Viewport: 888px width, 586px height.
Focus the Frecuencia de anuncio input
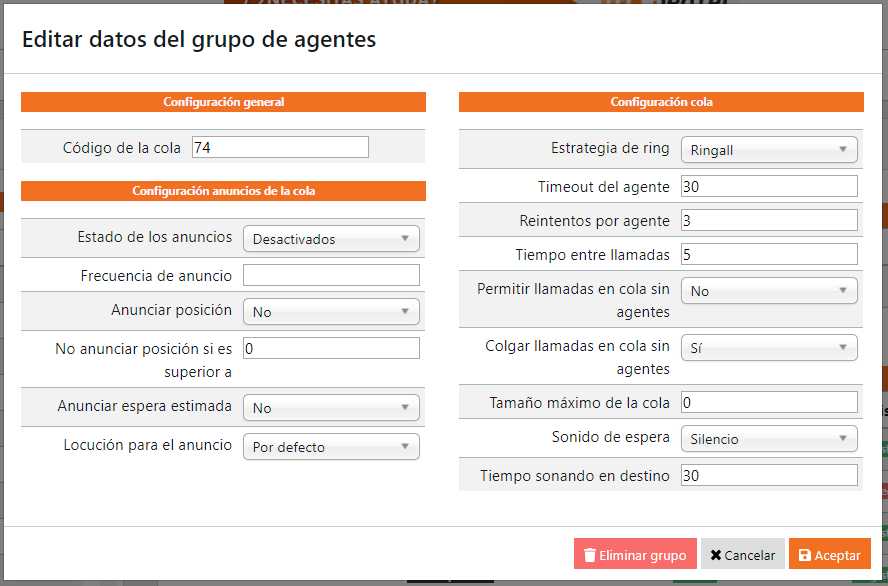[x=331, y=275]
